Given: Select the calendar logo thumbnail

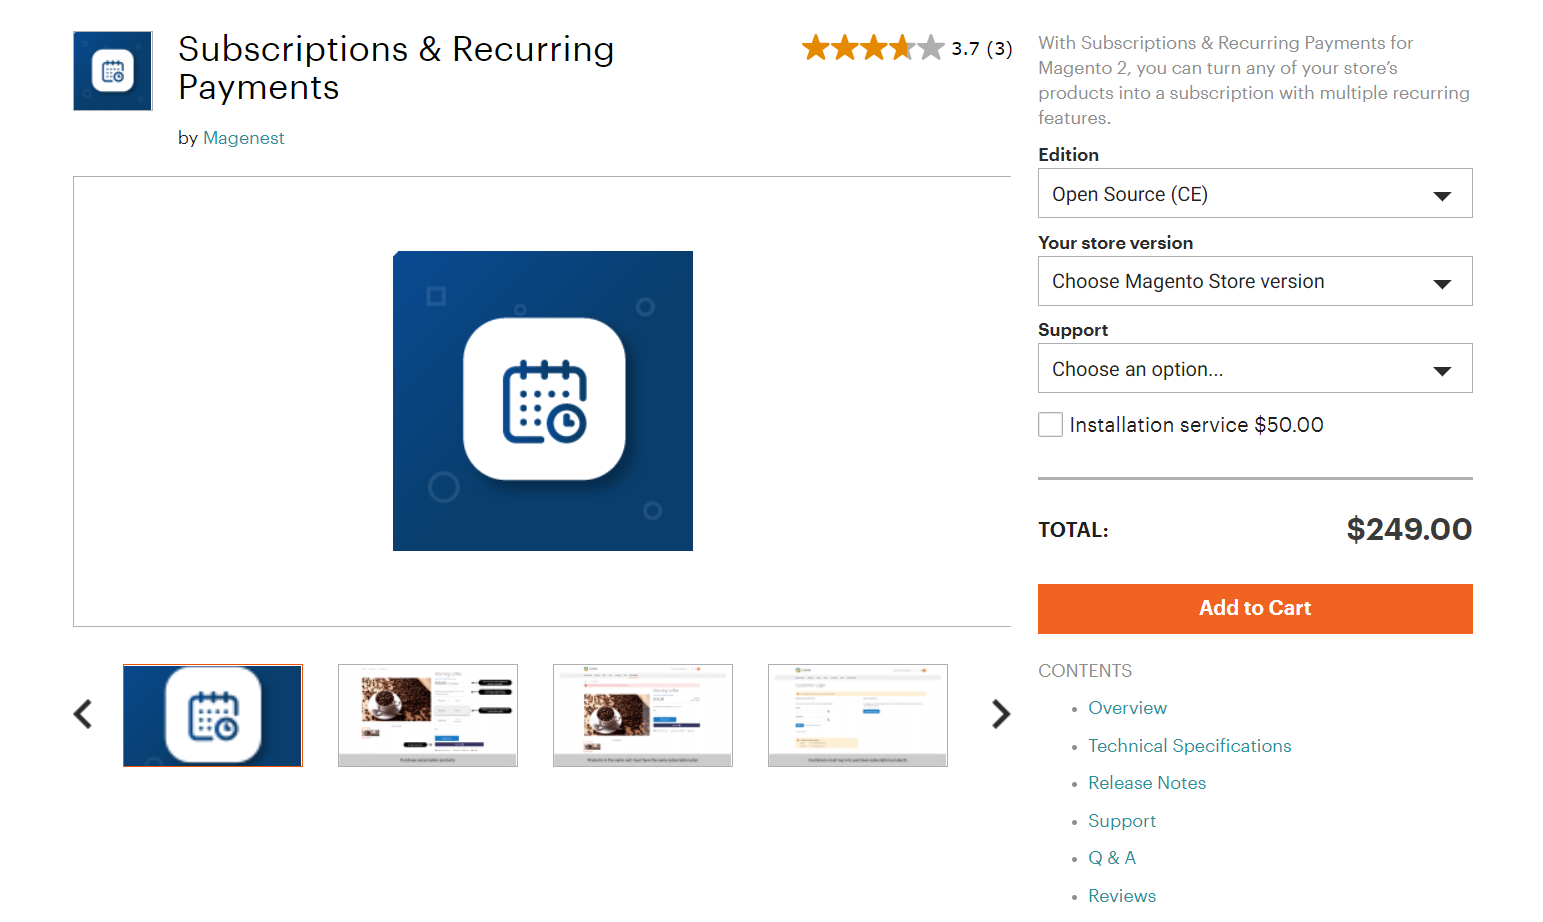Looking at the screenshot, I should (213, 716).
